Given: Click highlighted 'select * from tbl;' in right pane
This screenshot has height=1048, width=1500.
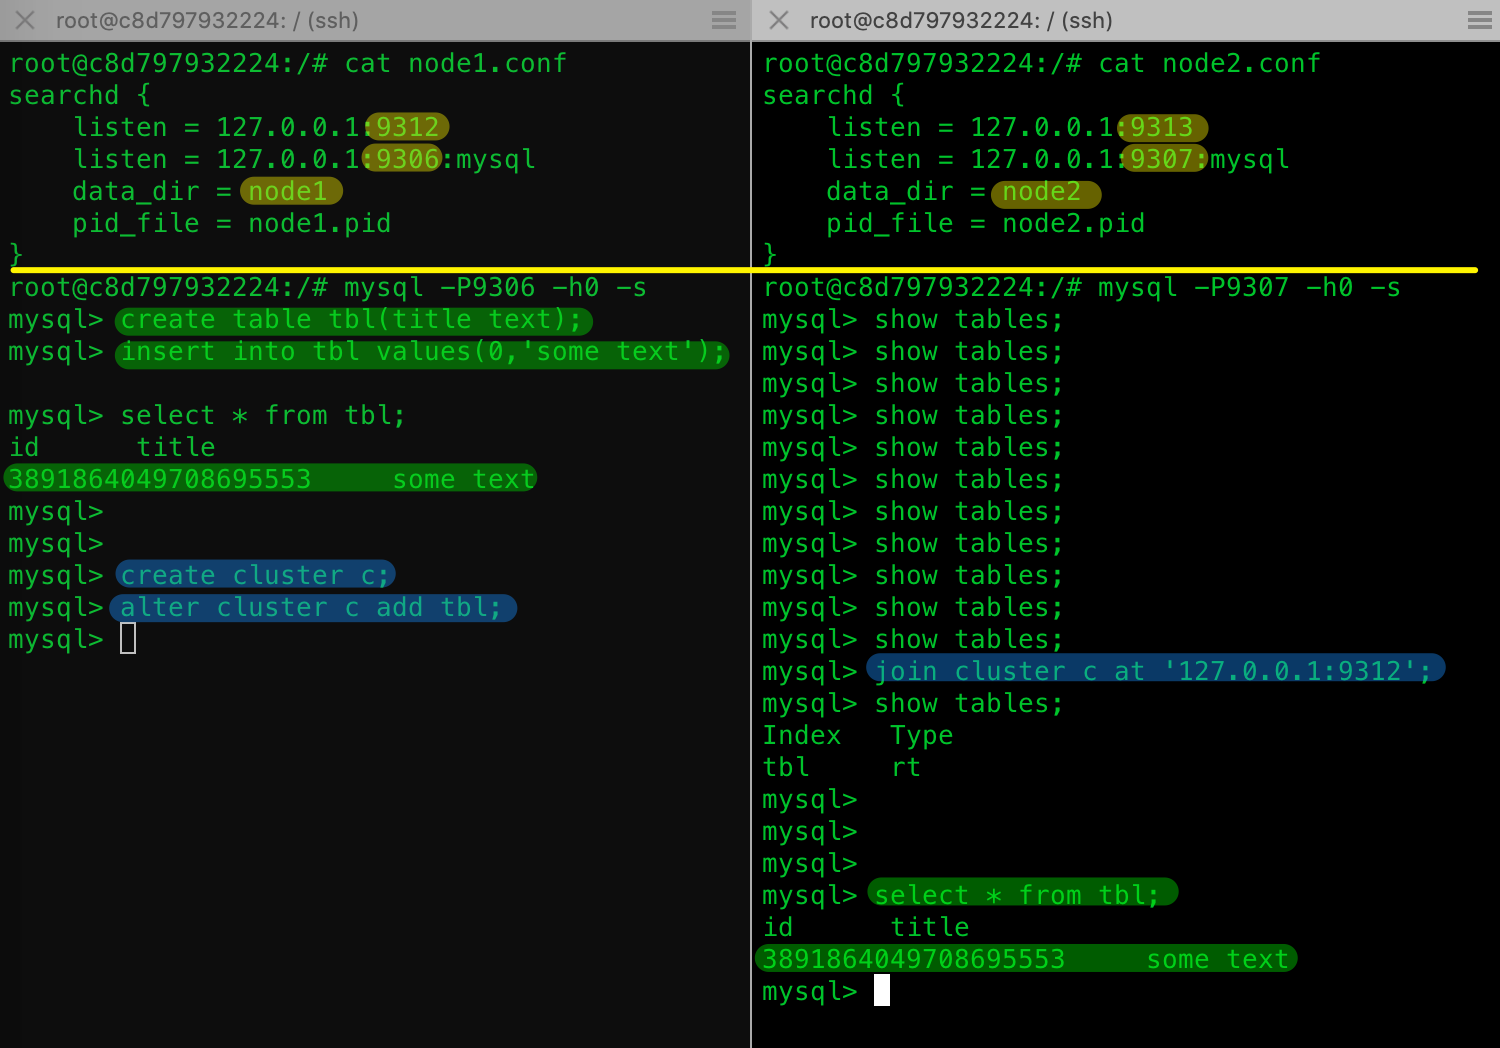Looking at the screenshot, I should (x=1022, y=893).
